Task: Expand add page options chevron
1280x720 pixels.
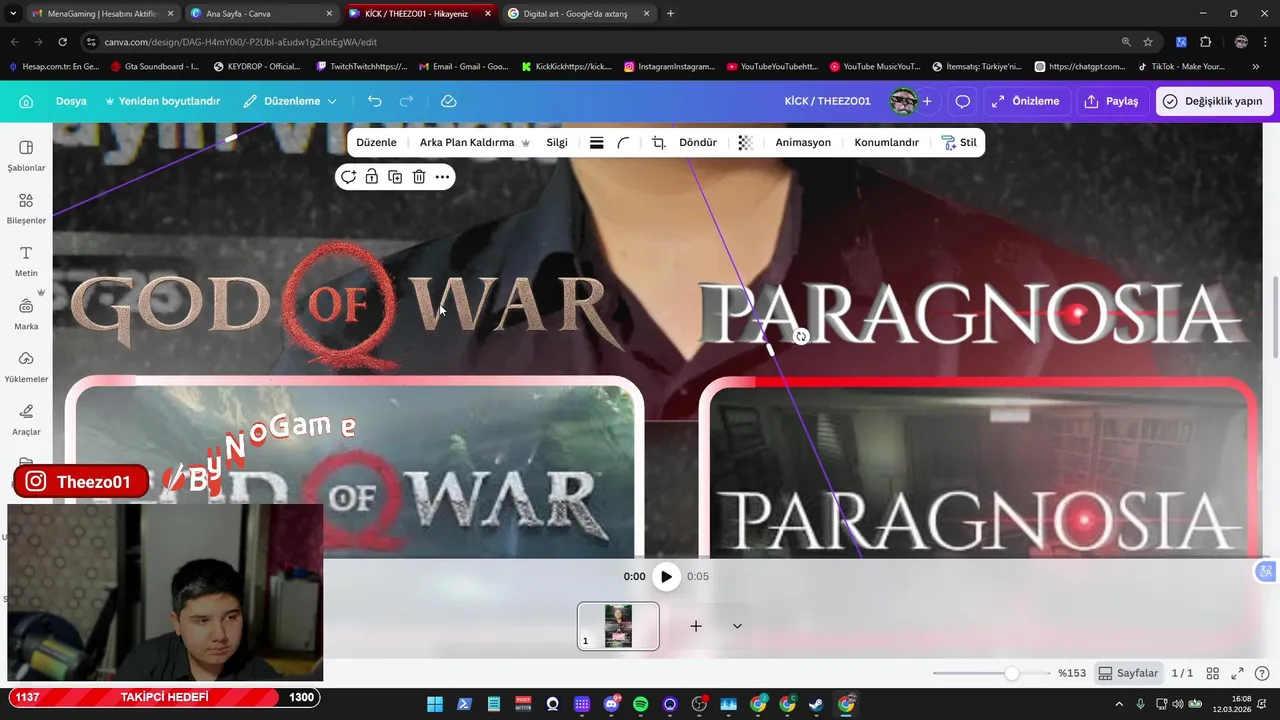Action: tap(737, 626)
